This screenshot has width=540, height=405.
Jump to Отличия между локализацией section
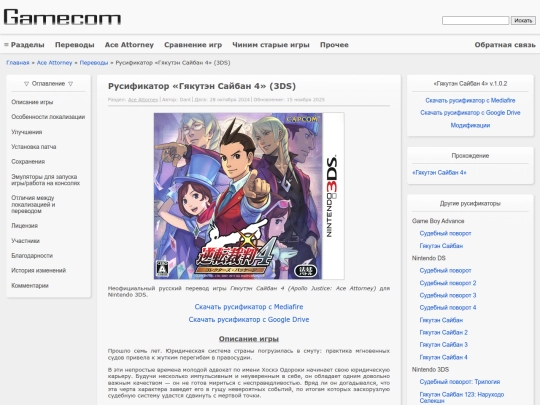pos(33,204)
